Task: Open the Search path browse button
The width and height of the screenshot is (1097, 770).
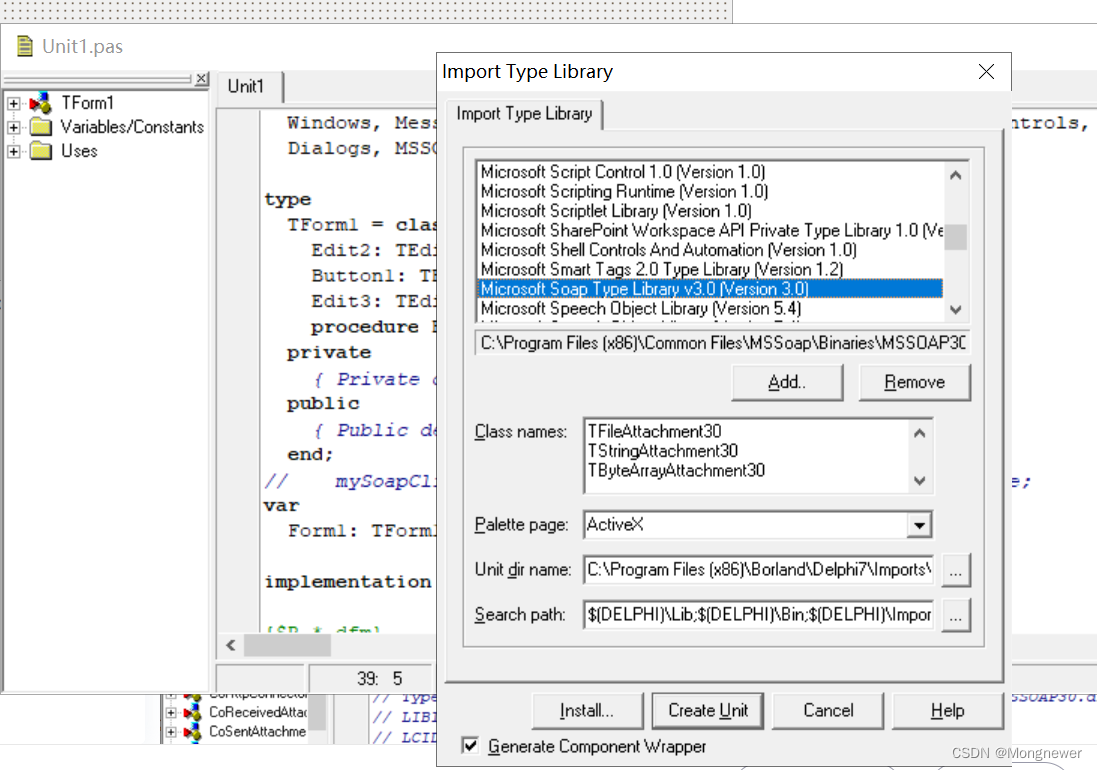Action: click(x=956, y=615)
